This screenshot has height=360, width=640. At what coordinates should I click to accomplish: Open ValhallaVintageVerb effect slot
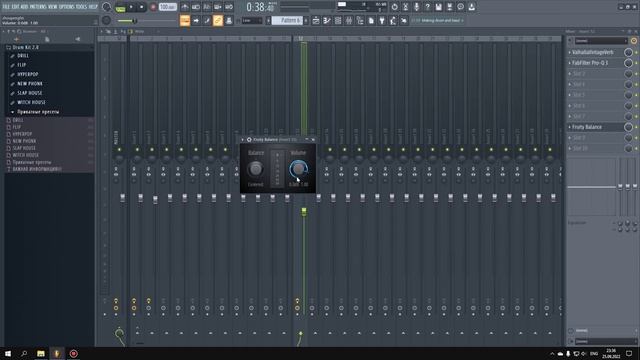593,52
